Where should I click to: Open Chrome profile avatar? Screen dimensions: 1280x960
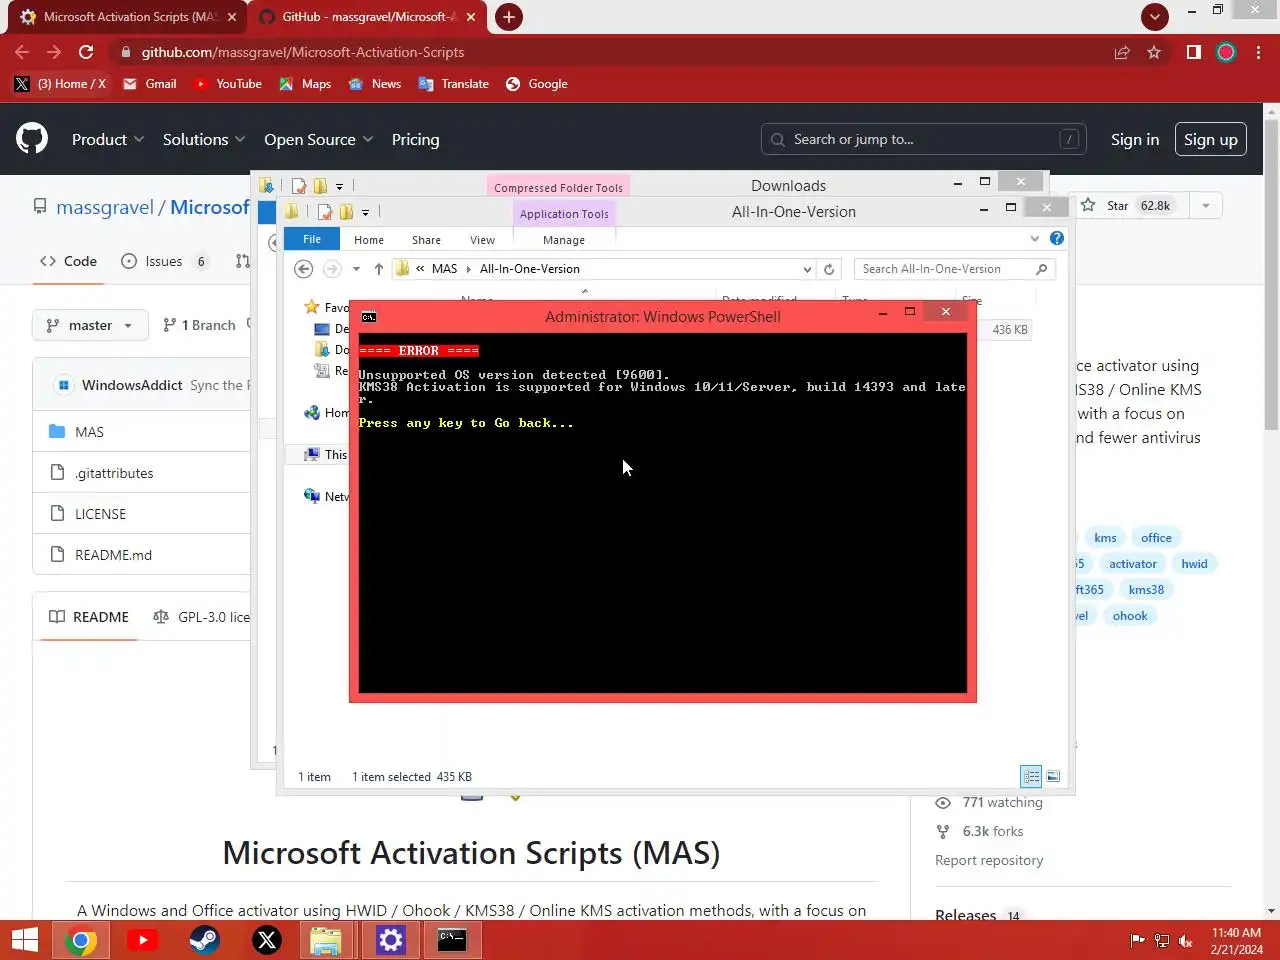click(x=1226, y=52)
